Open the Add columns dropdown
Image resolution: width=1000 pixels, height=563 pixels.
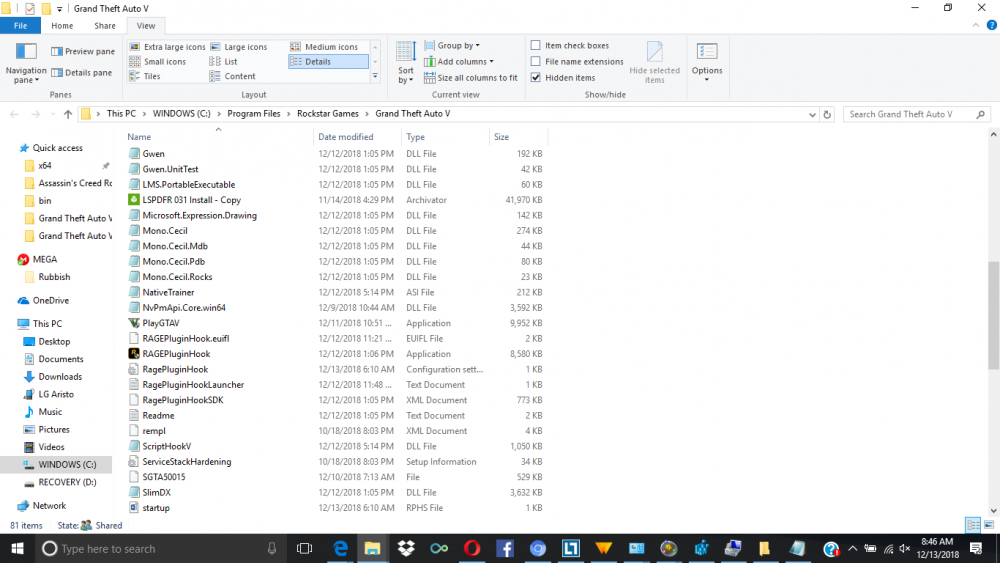coord(459,61)
